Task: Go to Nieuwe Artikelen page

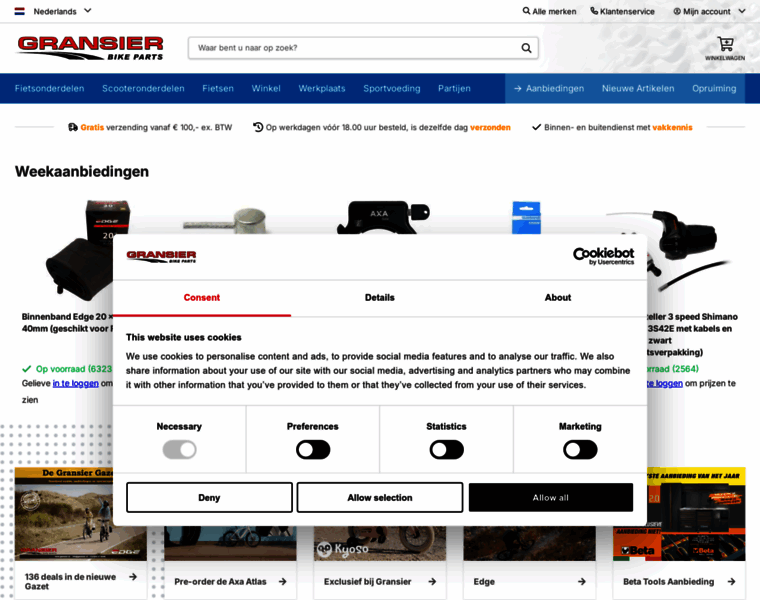Action: (638, 88)
